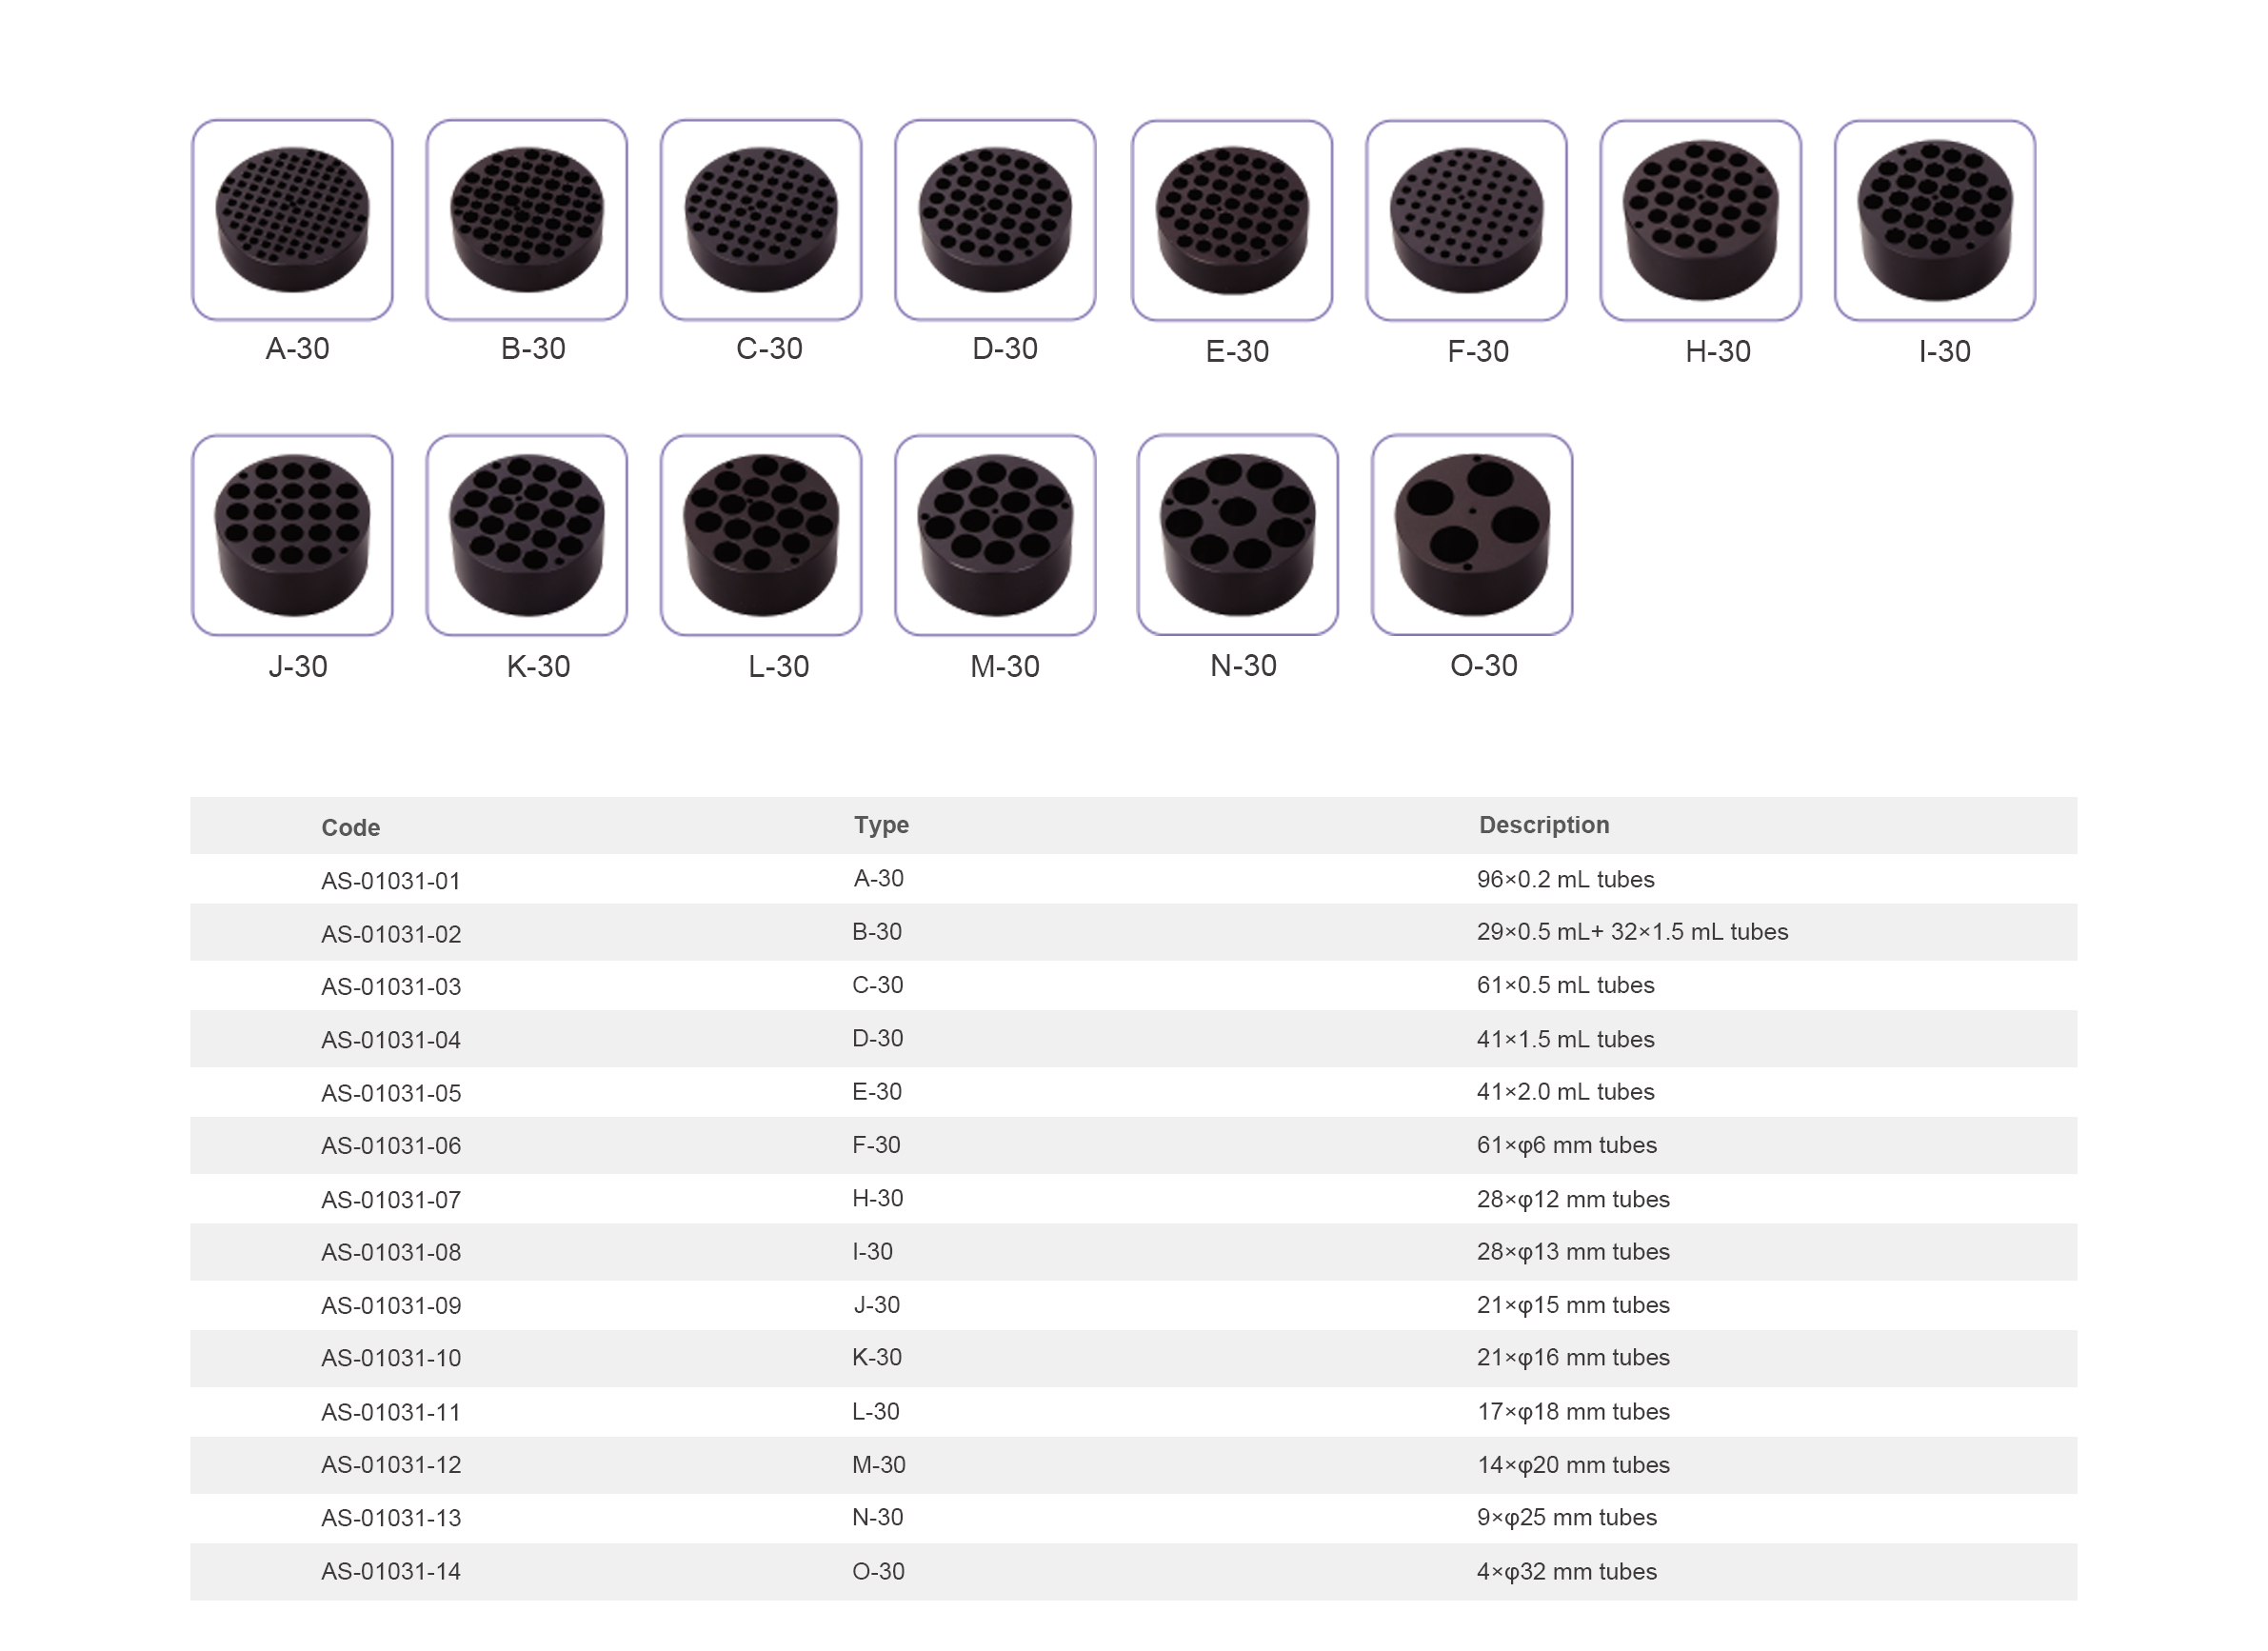The height and width of the screenshot is (1651, 2268).
Task: Click the '17×φ18 mm tubes' description cell
Action: tap(1574, 1412)
